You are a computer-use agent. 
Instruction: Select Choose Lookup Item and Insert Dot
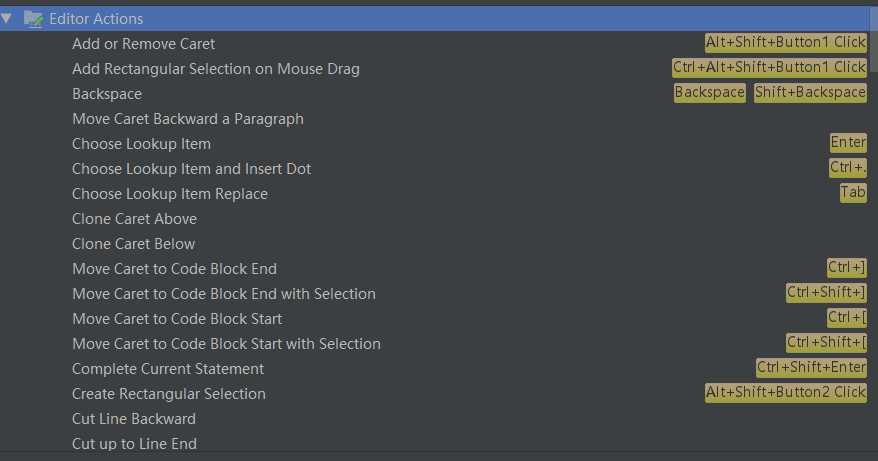(192, 169)
